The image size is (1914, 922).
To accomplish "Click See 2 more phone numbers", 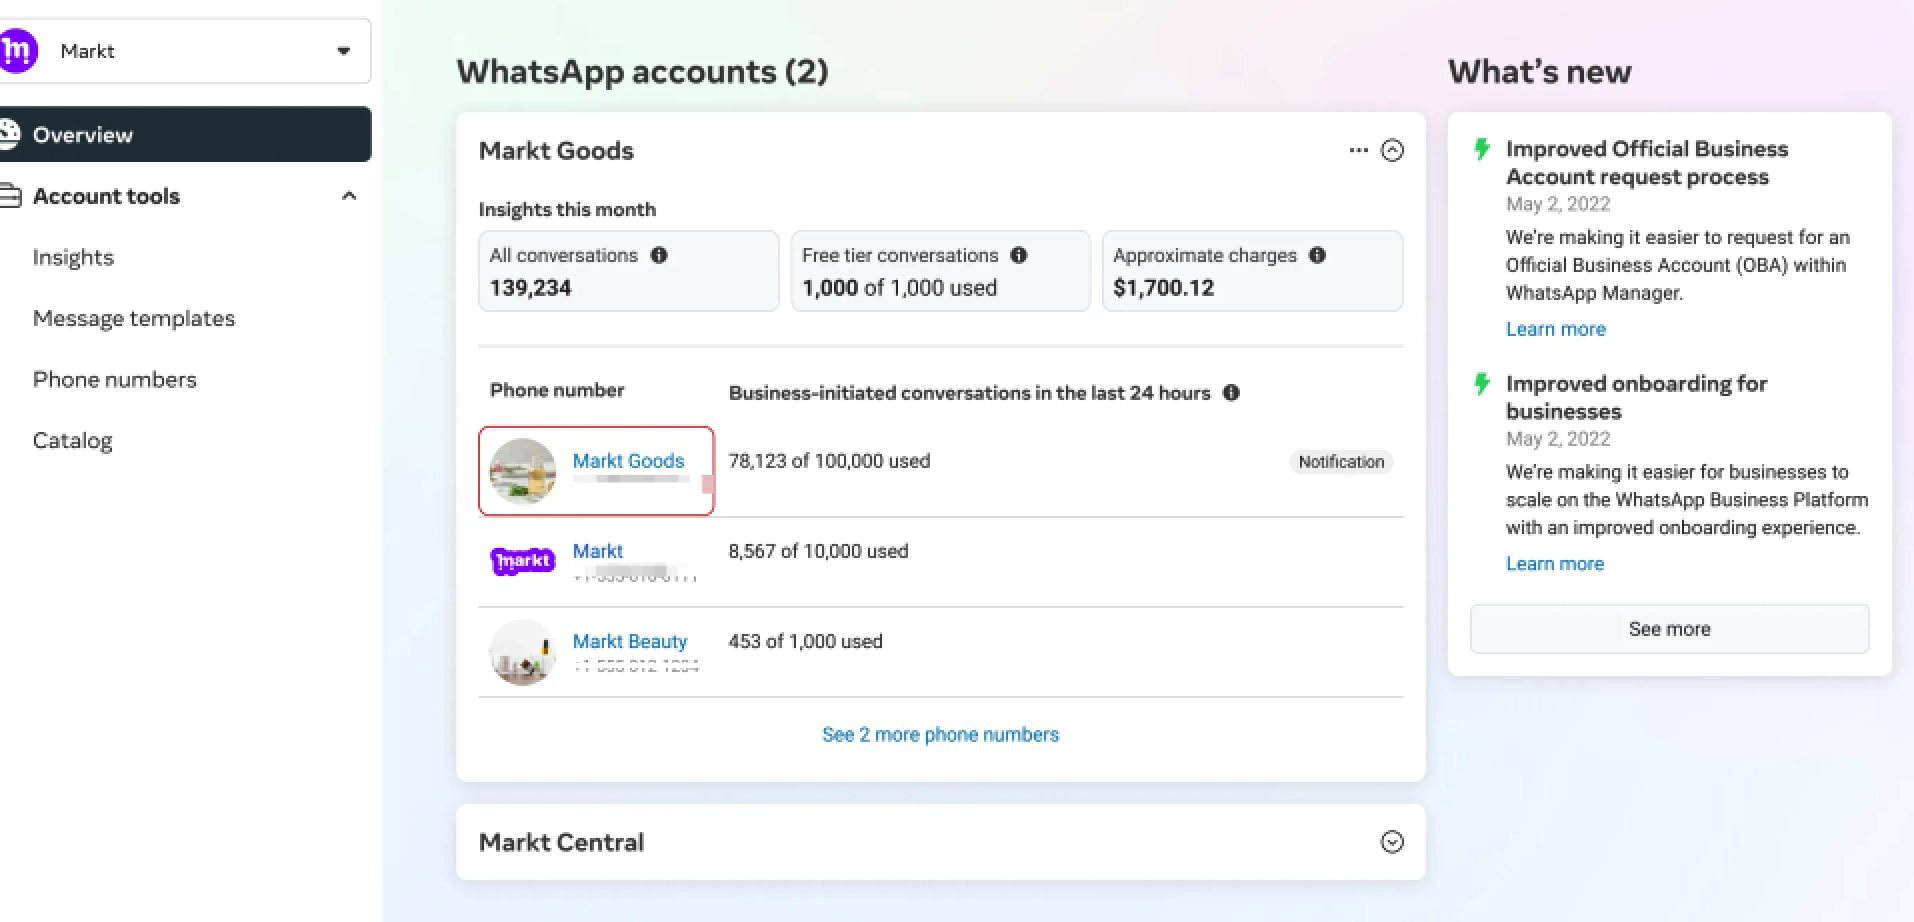I will click(x=940, y=734).
